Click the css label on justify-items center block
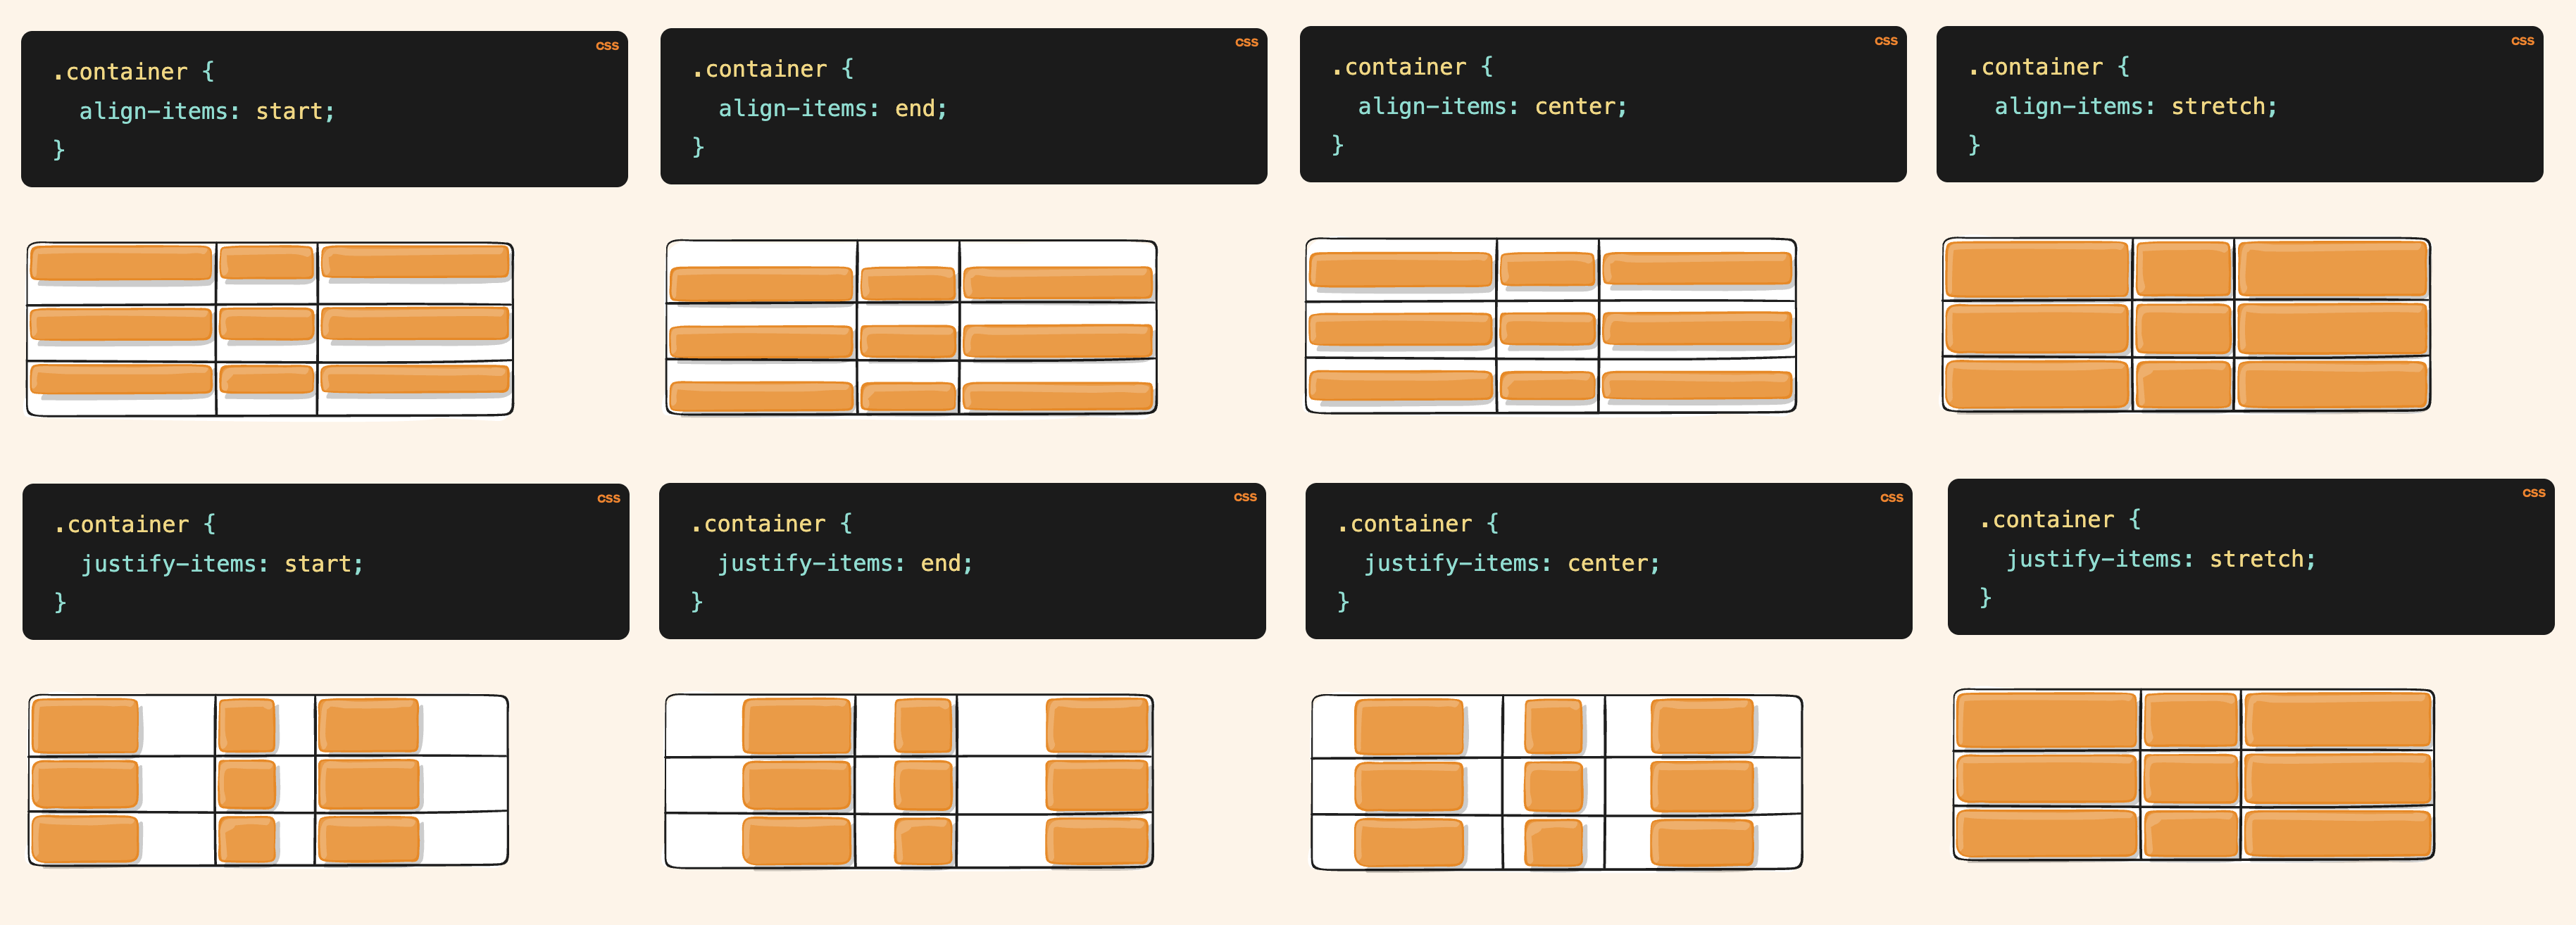Screen dimensions: 2576x925 (1891, 498)
